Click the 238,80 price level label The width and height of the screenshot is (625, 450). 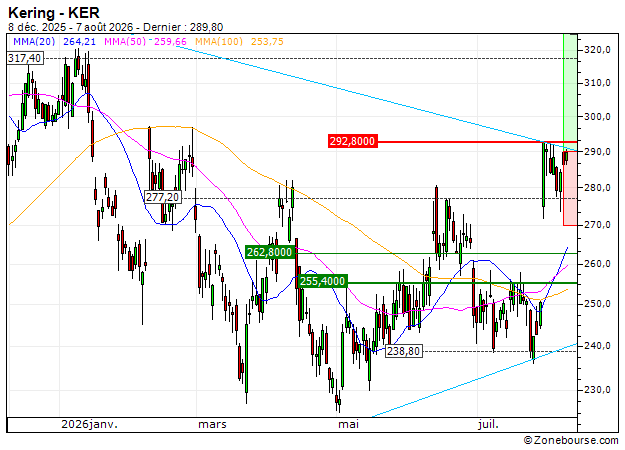coord(404,351)
